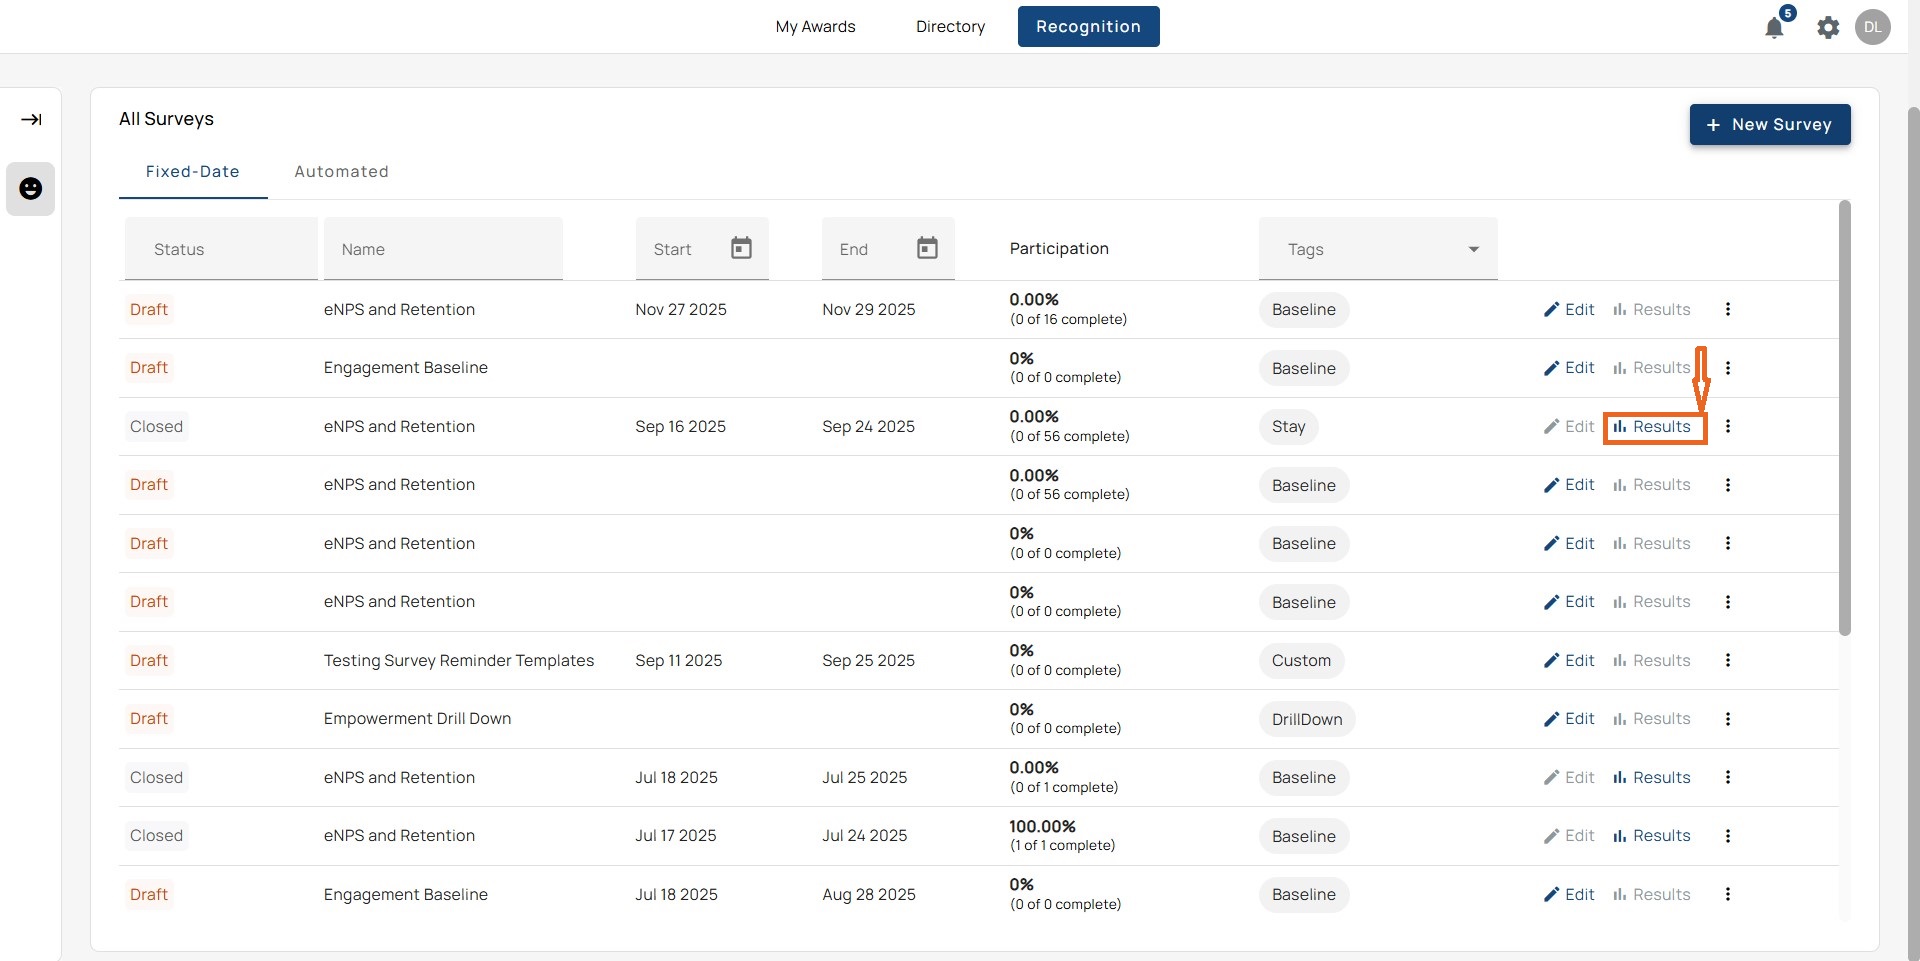Click the Baseline tag on Nov 27 2025 row
1920x961 pixels.
[1304, 310]
